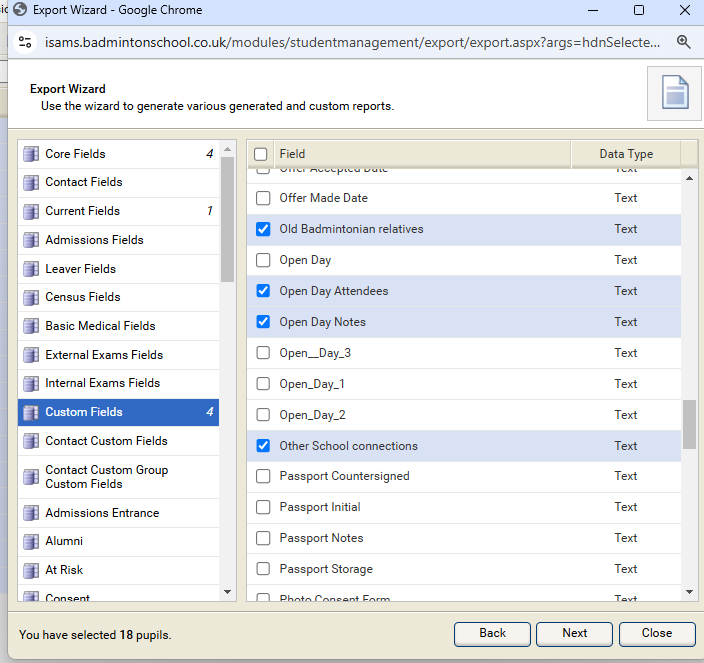Viewport: 704px width, 663px height.
Task: Click the Census Fields database icon
Action: click(x=31, y=298)
